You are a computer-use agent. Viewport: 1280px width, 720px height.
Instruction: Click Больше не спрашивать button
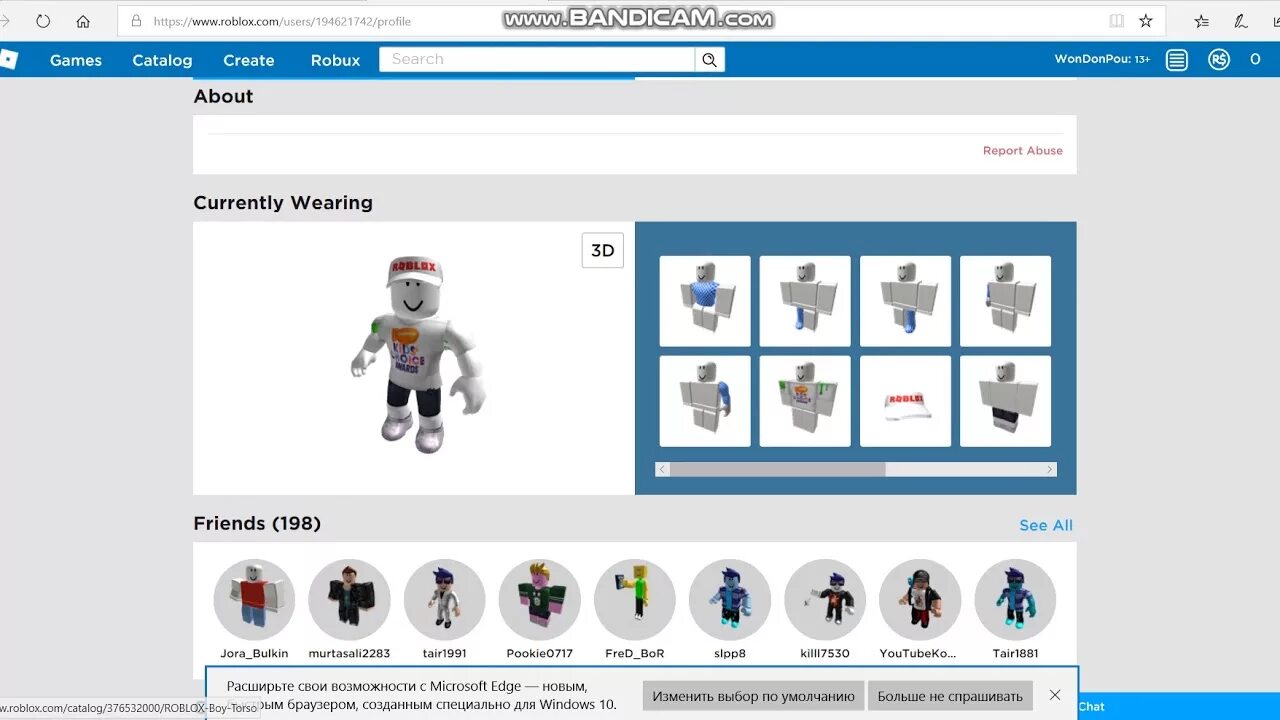[x=950, y=696]
